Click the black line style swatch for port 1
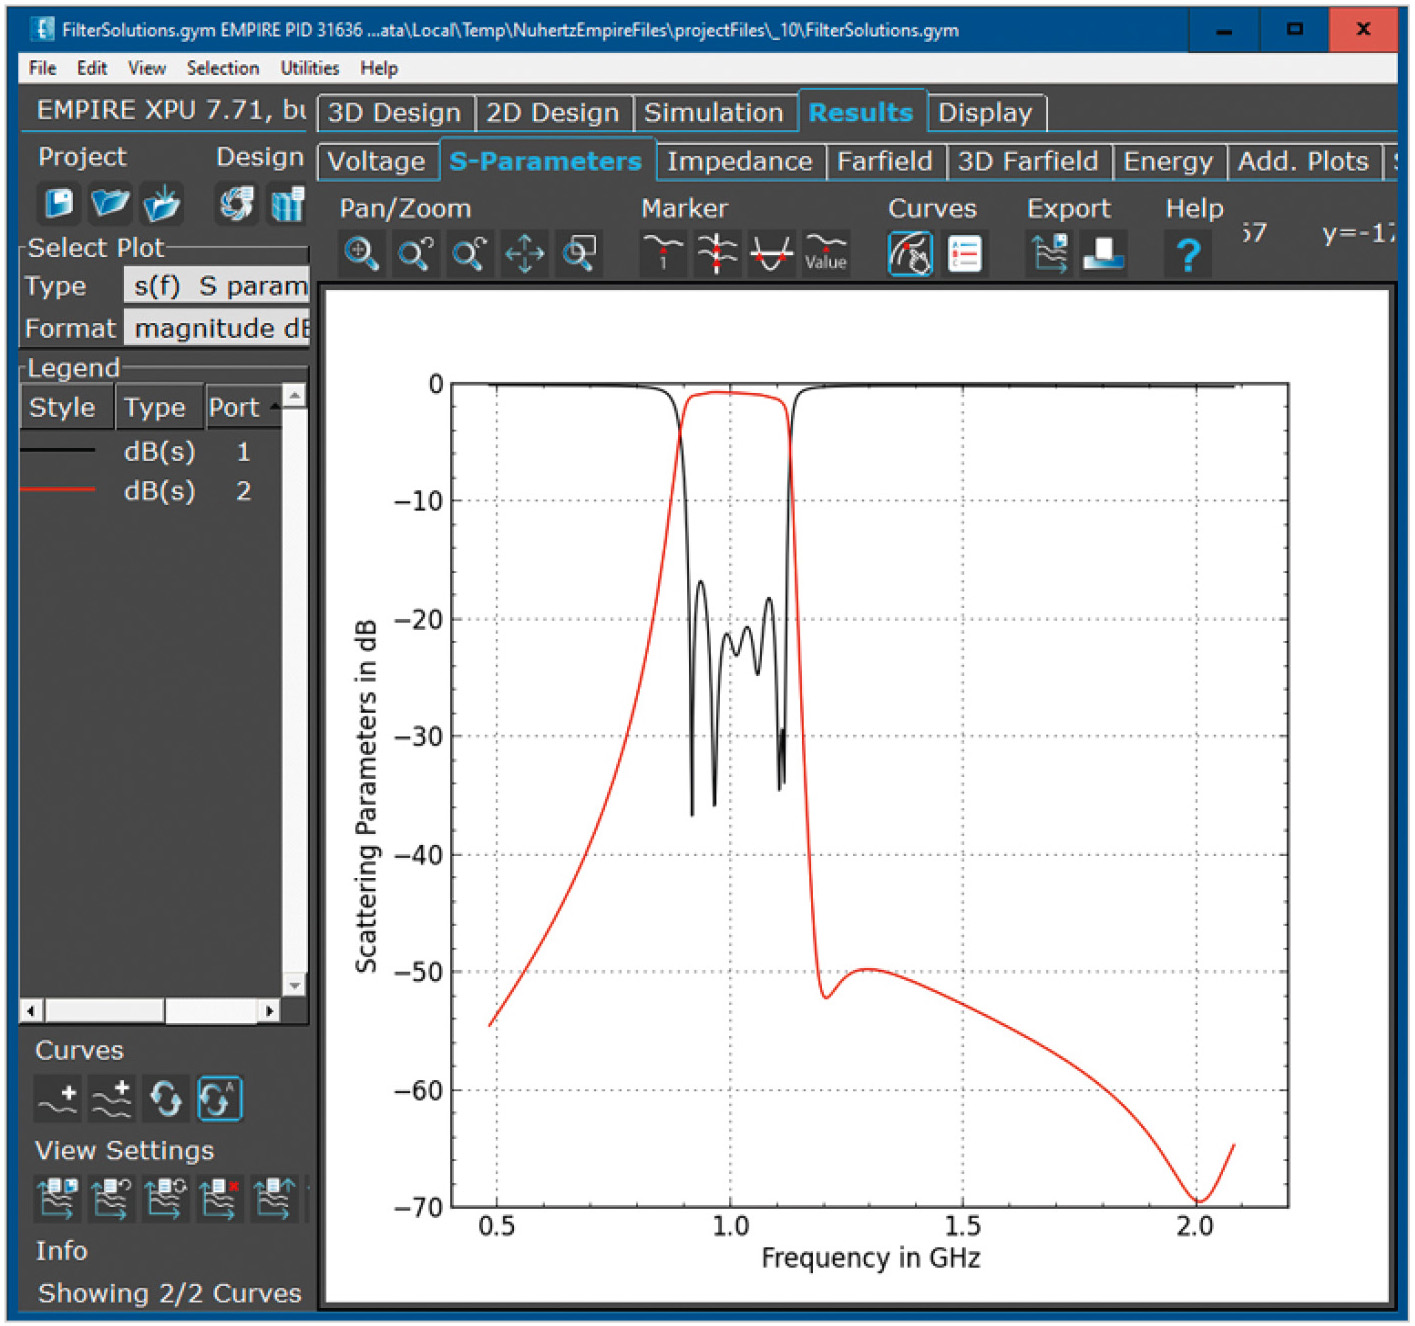Image resolution: width=1415 pixels, height=1326 pixels. click(58, 451)
